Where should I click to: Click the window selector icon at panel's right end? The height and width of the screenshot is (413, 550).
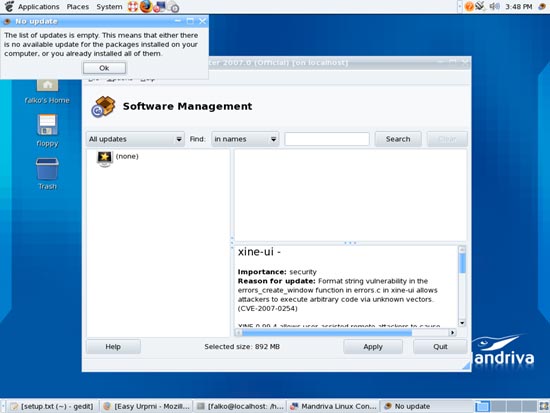542,6
